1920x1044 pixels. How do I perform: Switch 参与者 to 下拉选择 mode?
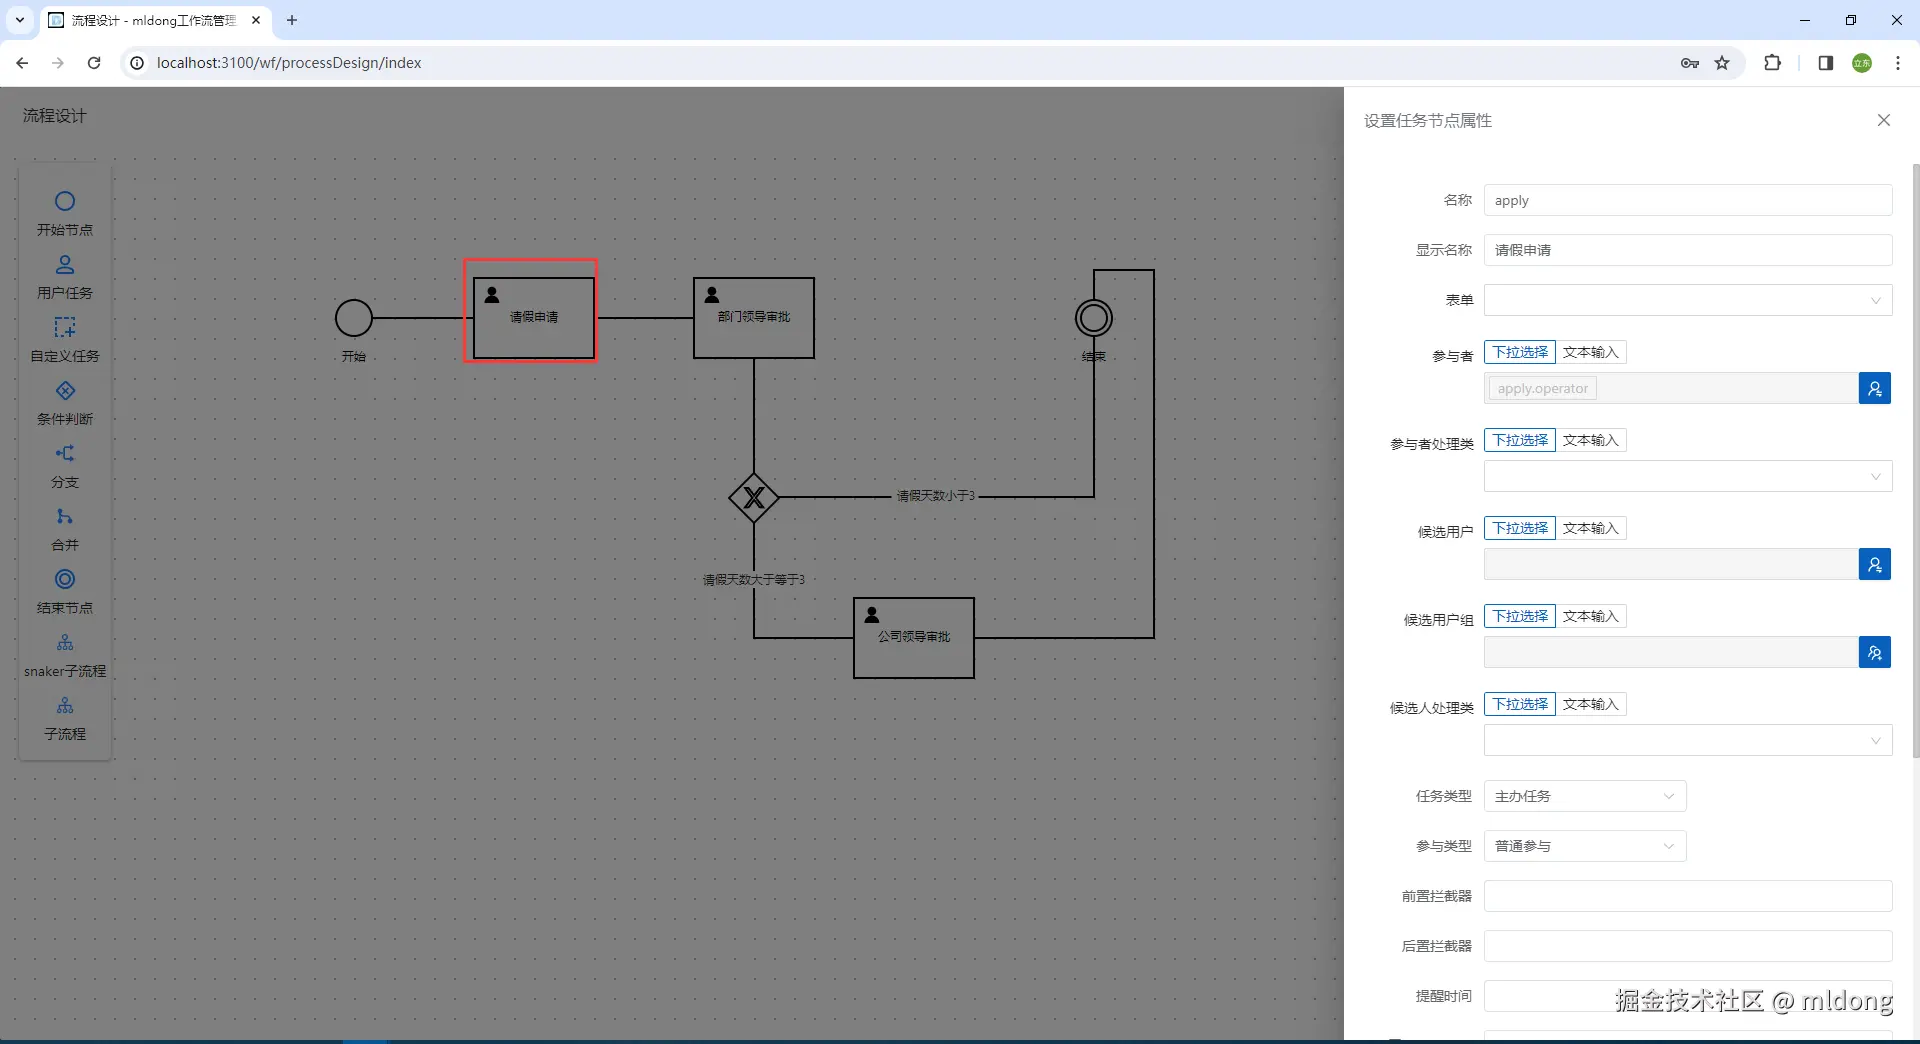1520,352
